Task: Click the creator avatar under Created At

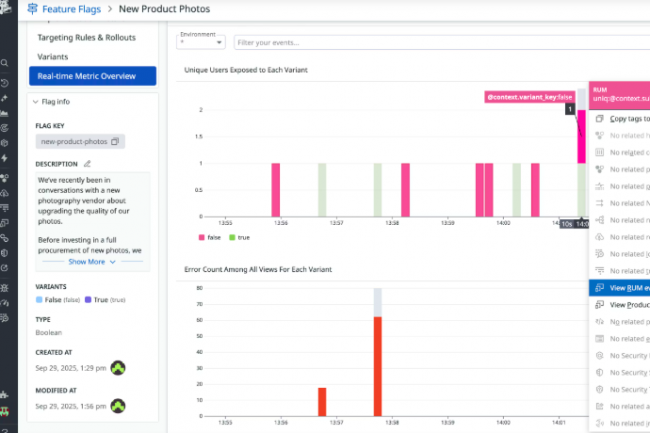Action: [118, 367]
